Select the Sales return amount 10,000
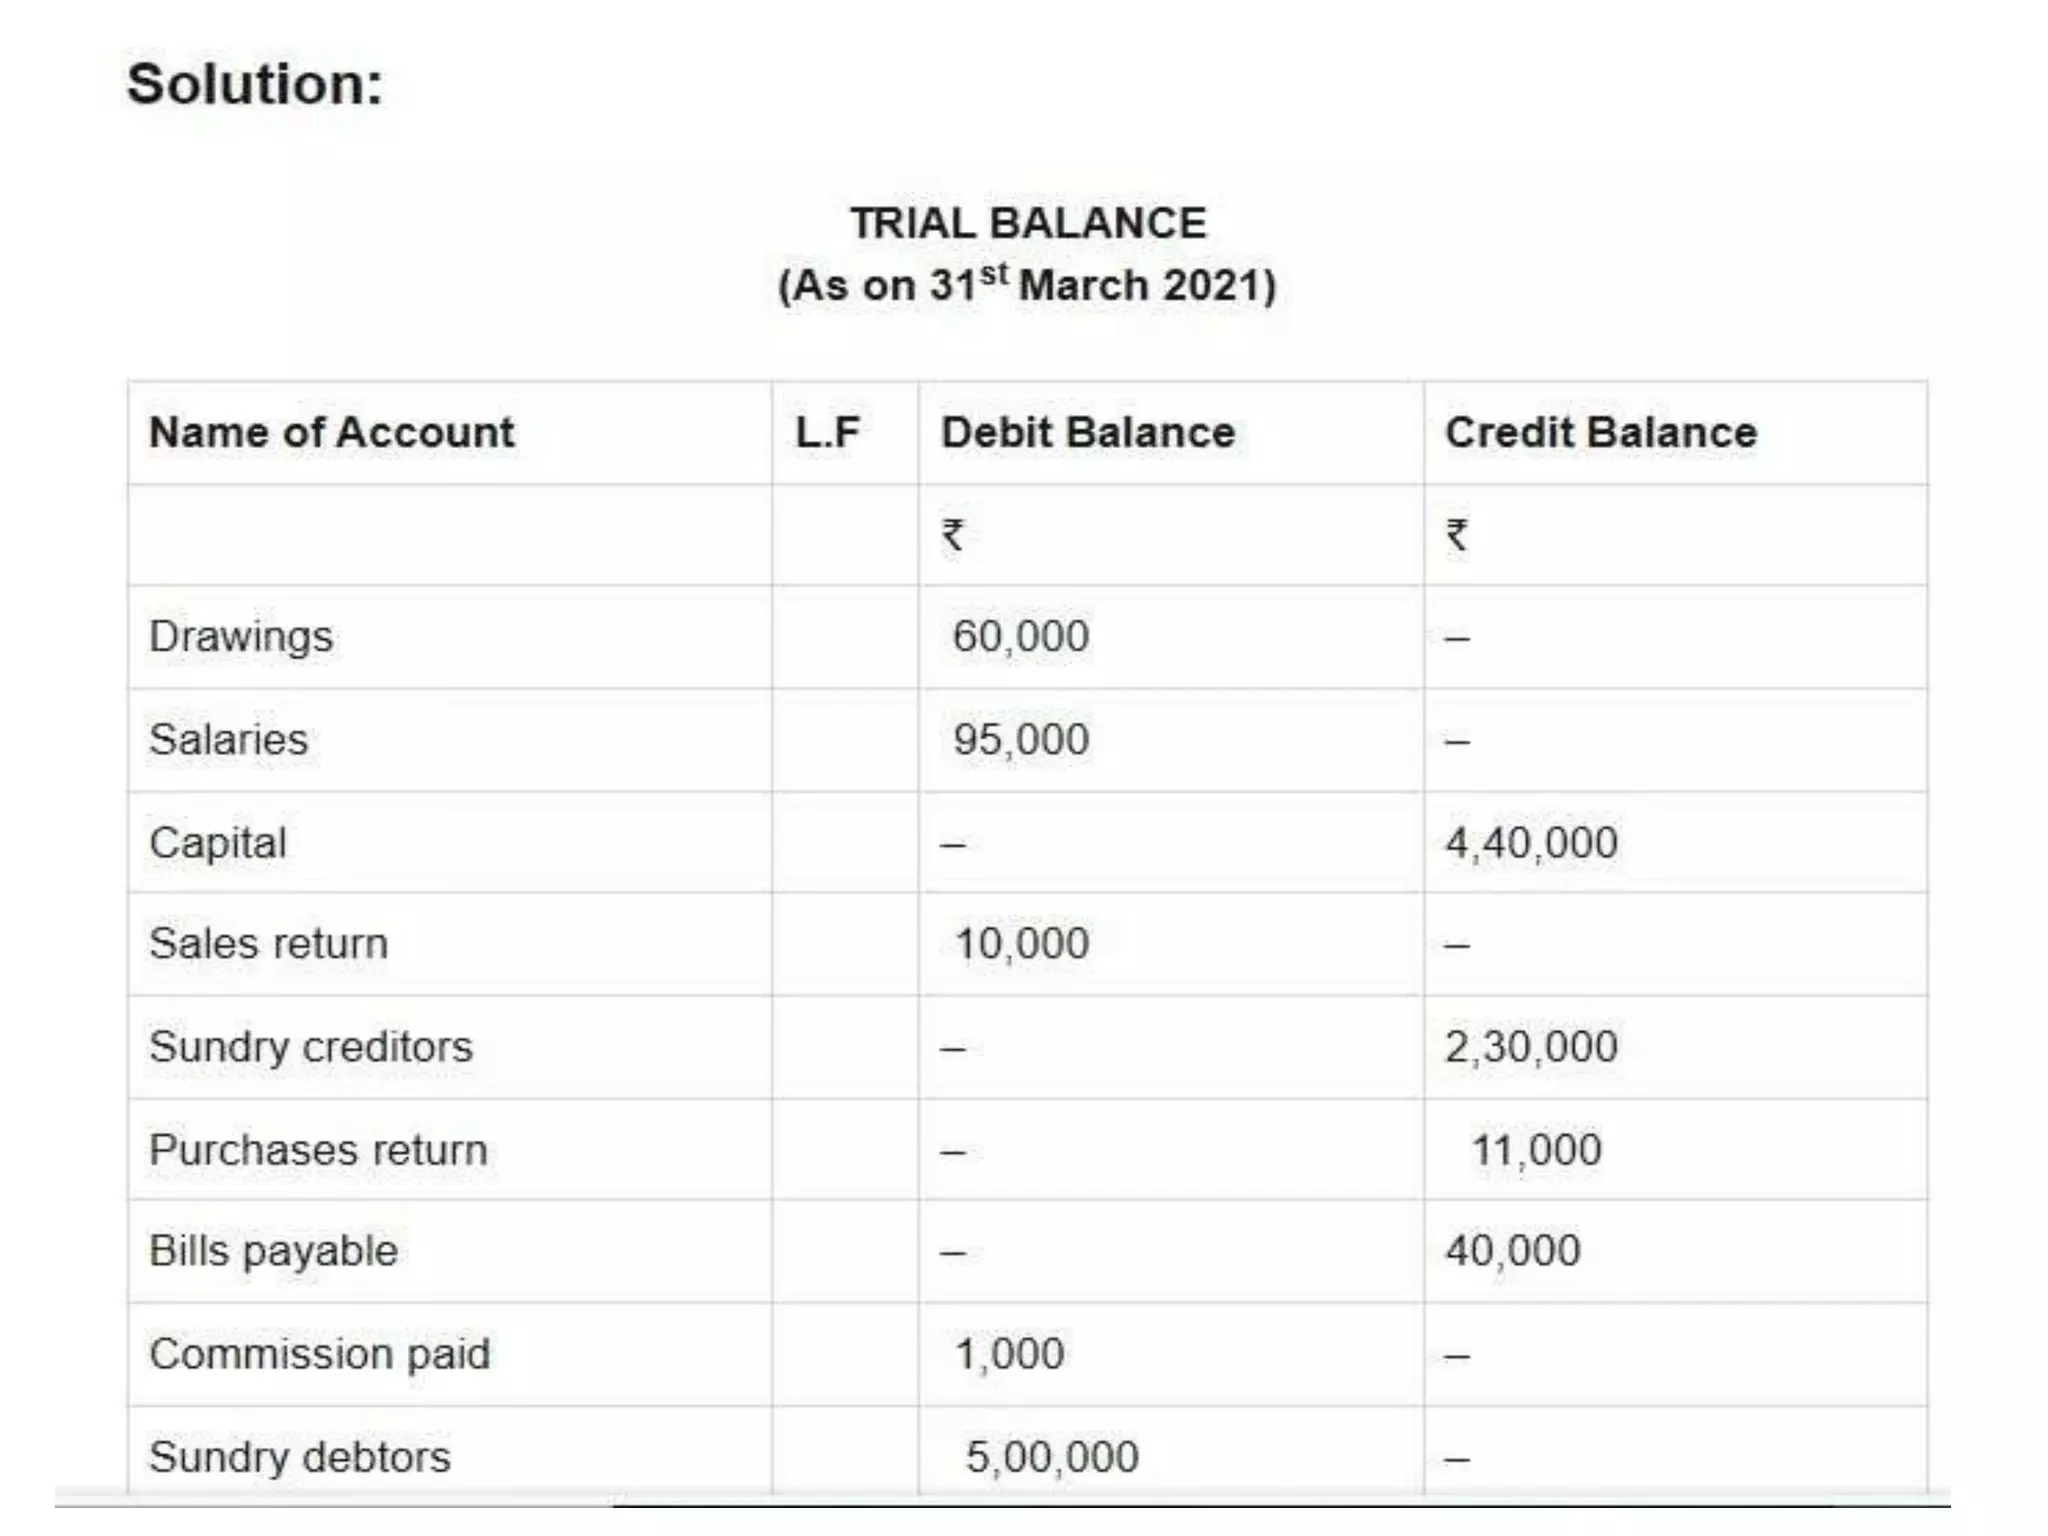Screen dimensions: 2048x1536 click(1021, 944)
